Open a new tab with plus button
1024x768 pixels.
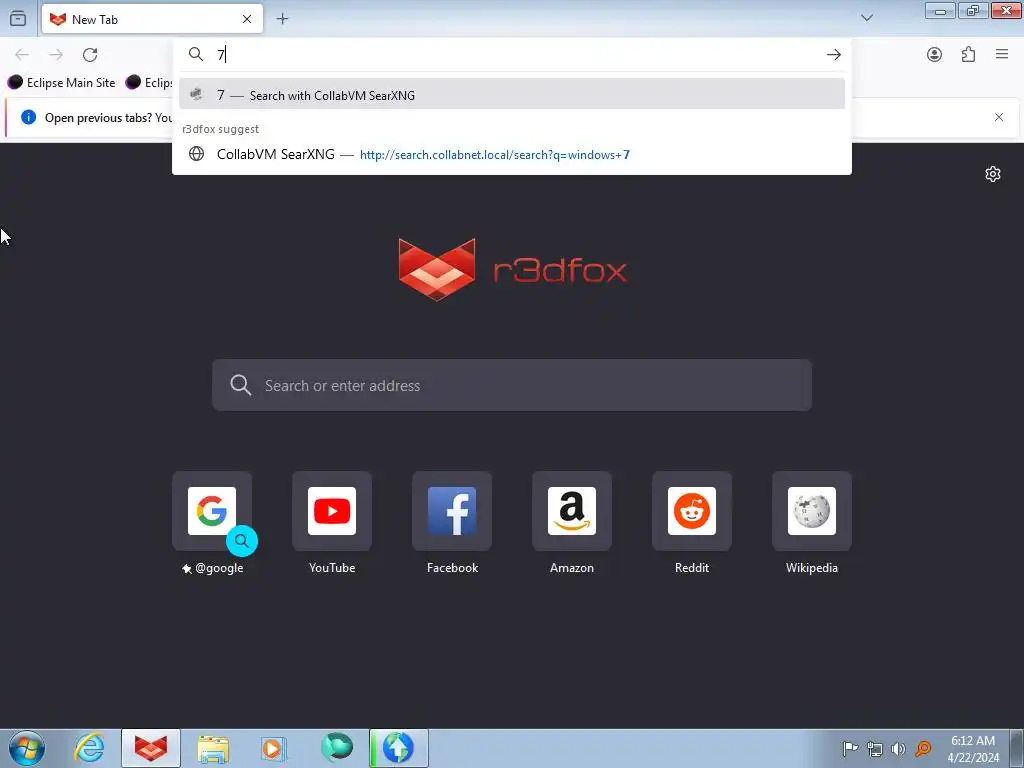click(282, 19)
